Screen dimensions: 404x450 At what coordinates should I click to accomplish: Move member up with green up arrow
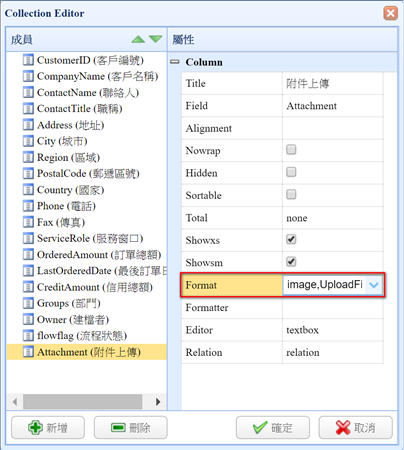[138, 40]
